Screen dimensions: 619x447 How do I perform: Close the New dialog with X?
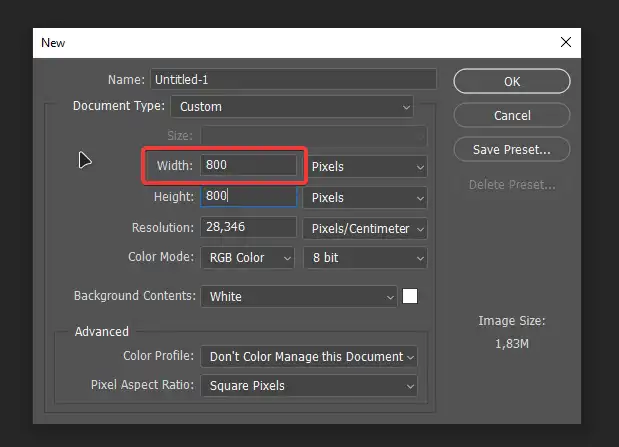point(566,43)
